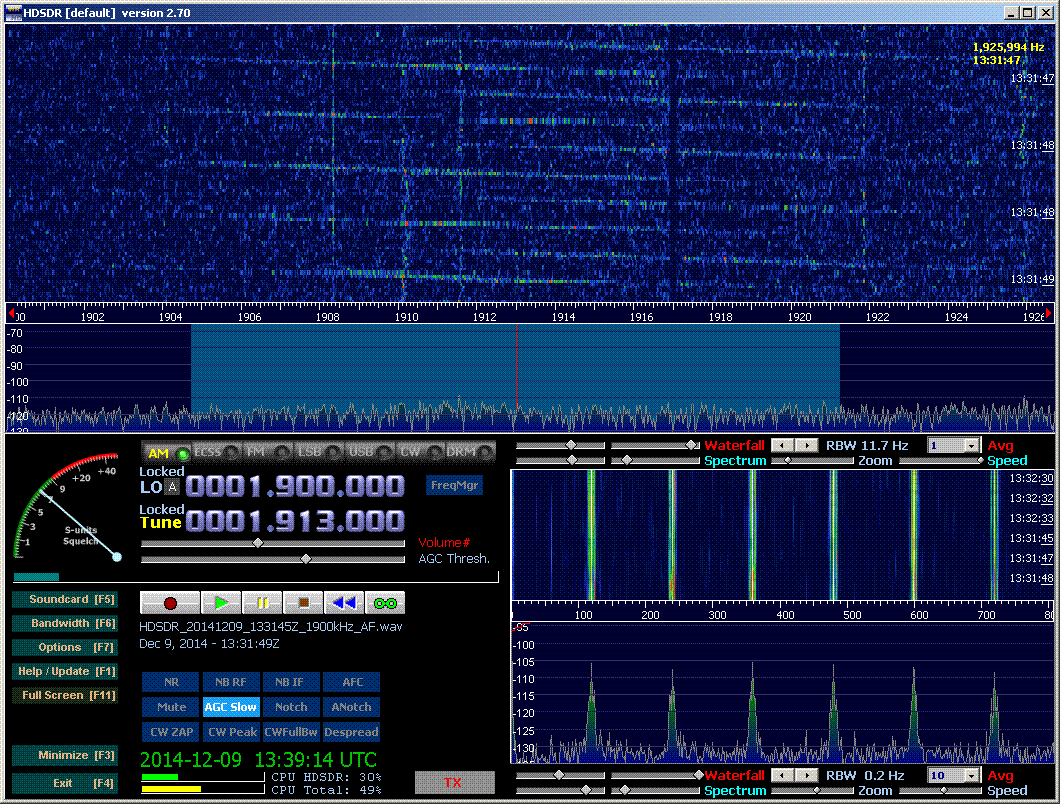Click the Bandwidth [F6] button

[x=65, y=623]
